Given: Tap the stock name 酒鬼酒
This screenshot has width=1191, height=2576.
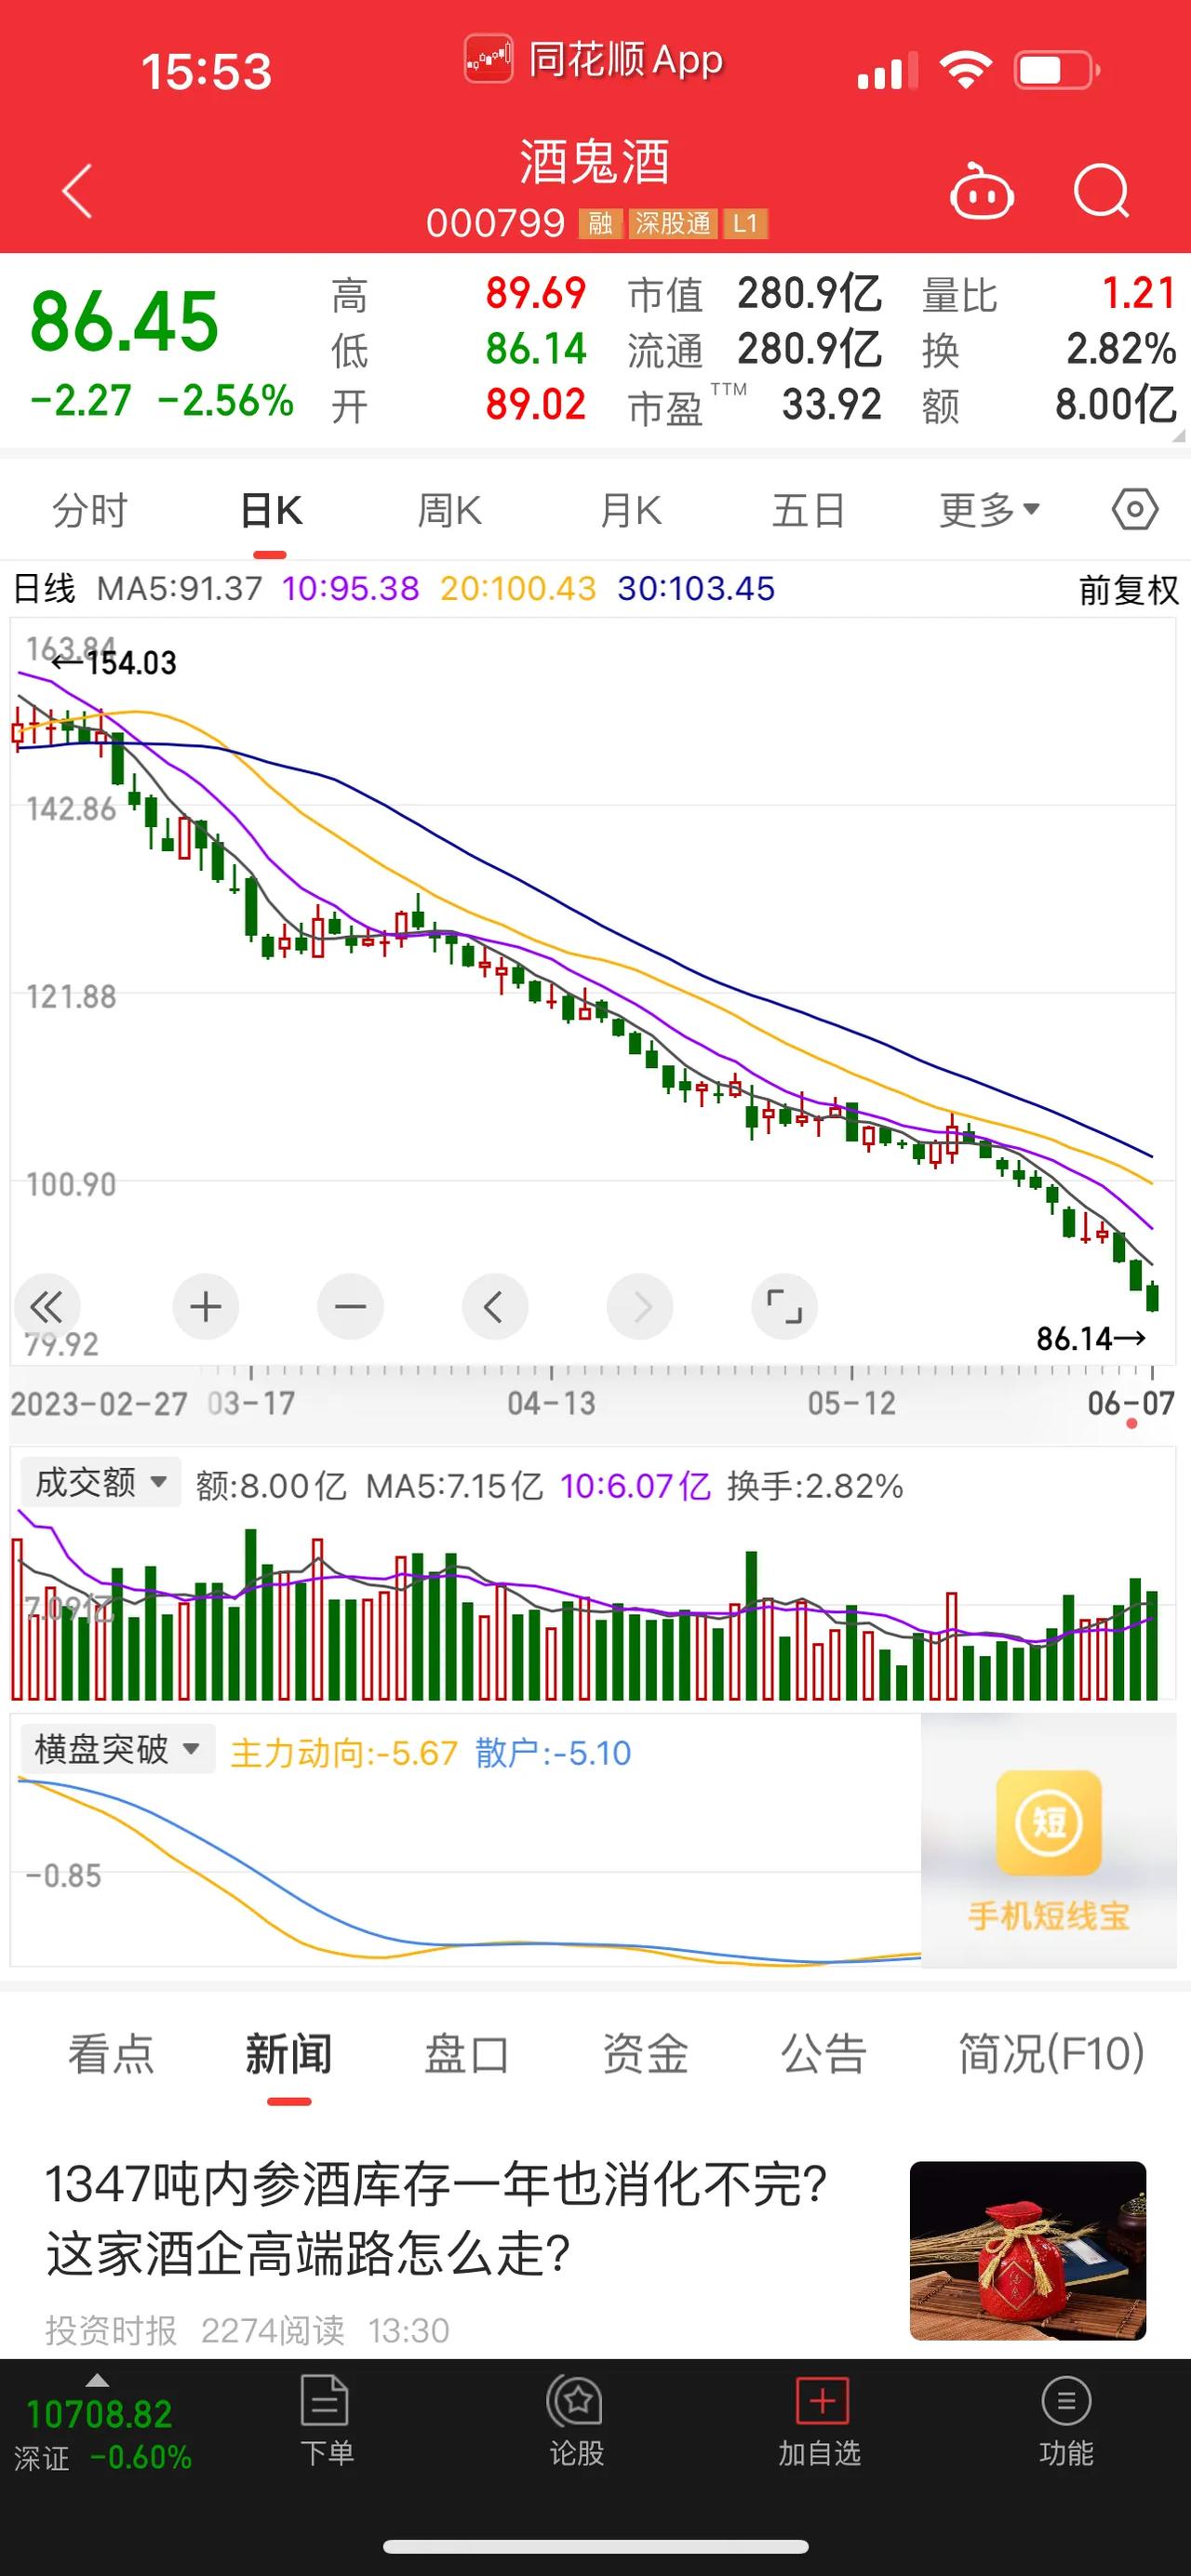Looking at the screenshot, I should [x=595, y=162].
